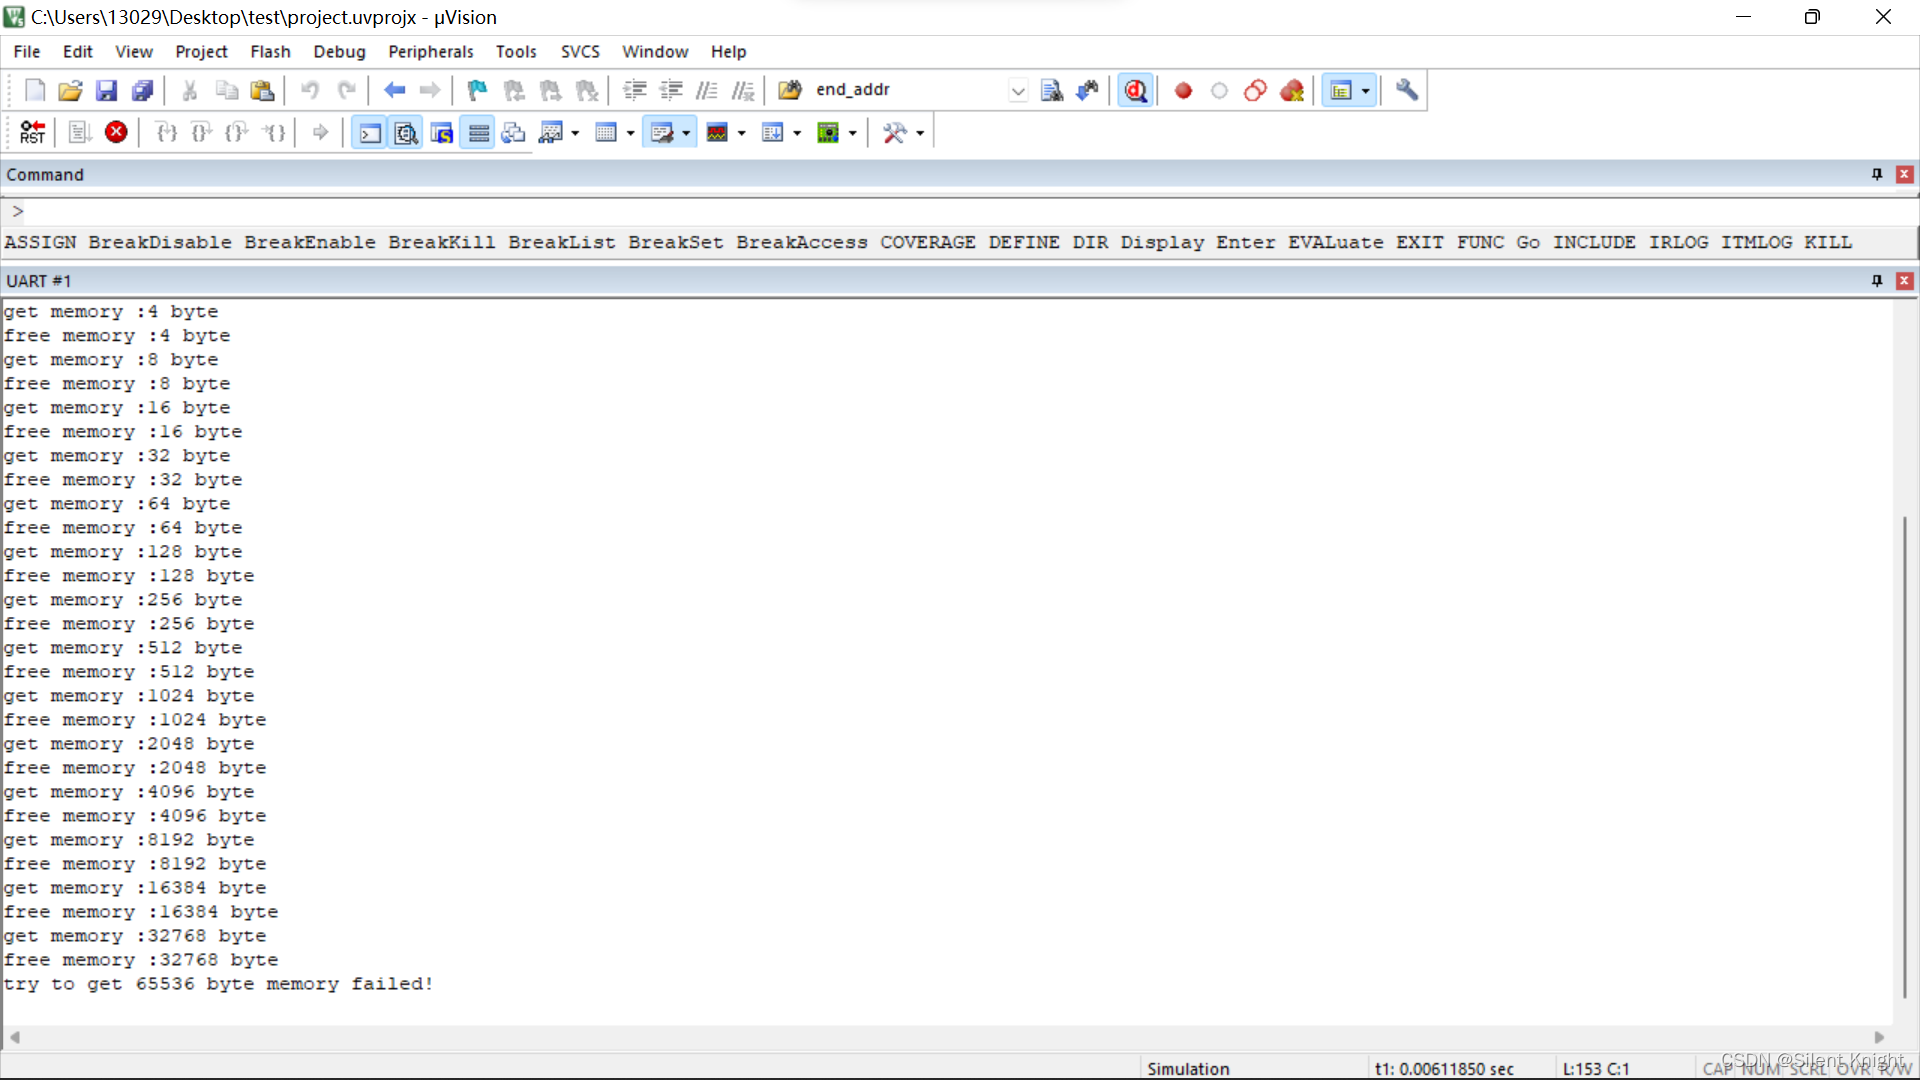This screenshot has width=1920, height=1080.
Task: Expand the Toolbox dropdown arrow
Action: point(919,133)
